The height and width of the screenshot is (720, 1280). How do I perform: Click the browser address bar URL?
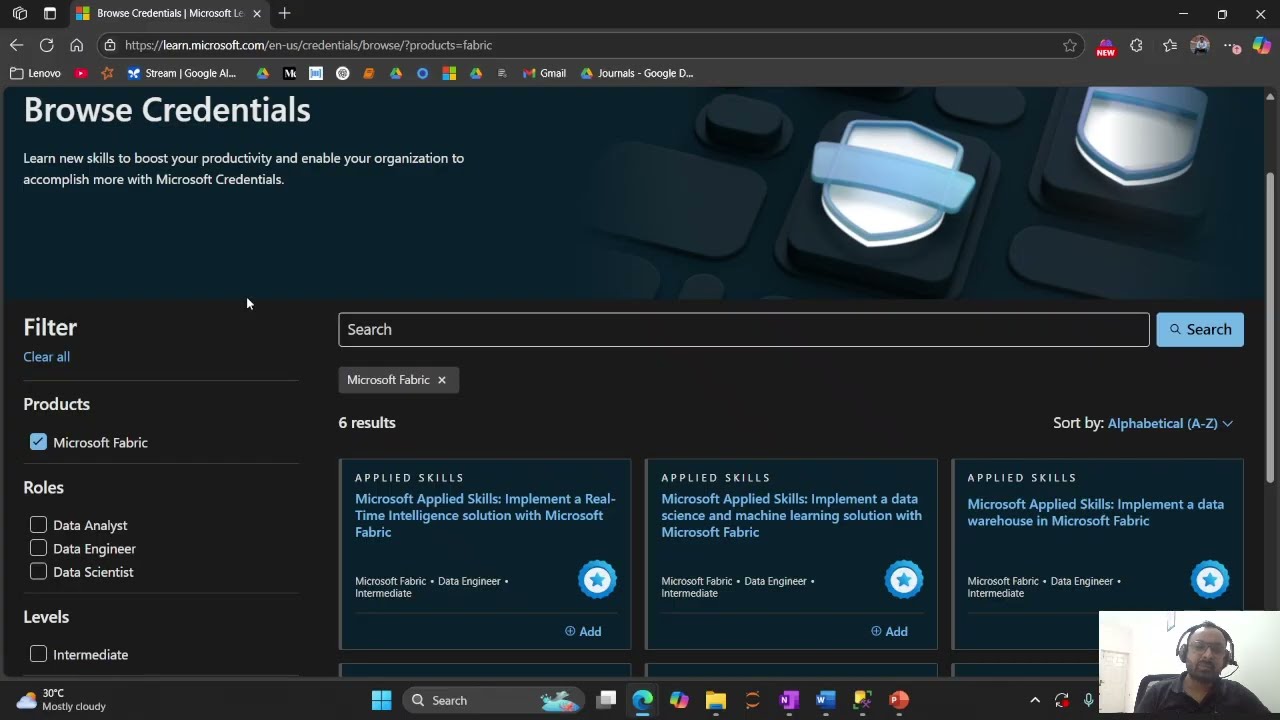(x=308, y=45)
